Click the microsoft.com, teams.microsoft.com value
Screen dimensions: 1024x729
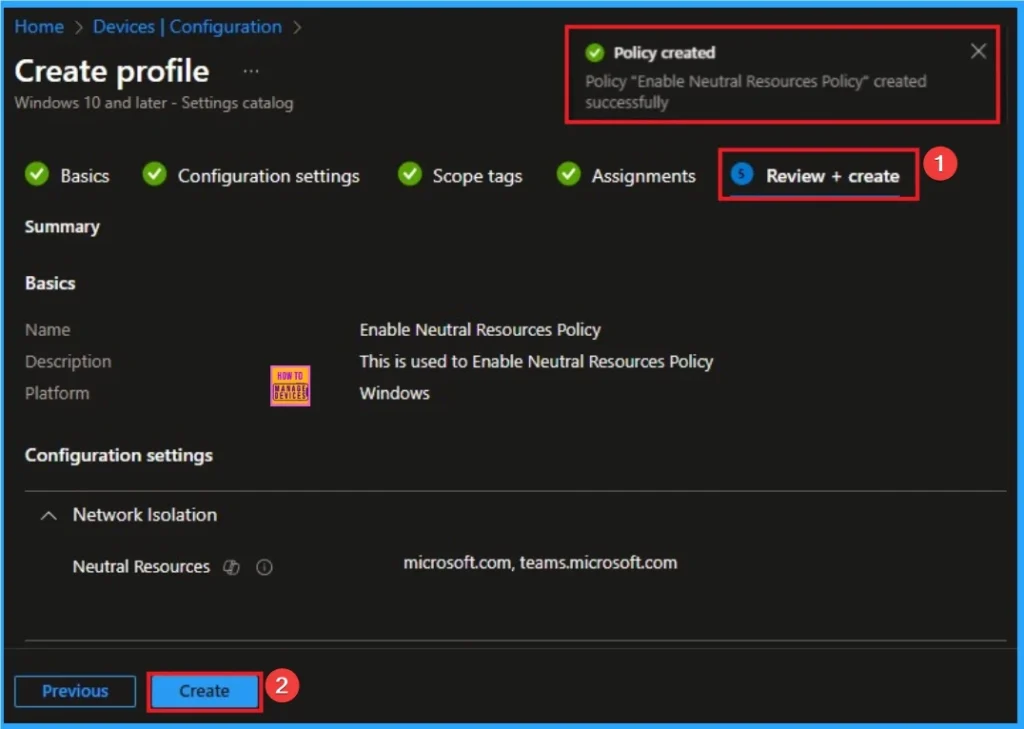(x=540, y=563)
